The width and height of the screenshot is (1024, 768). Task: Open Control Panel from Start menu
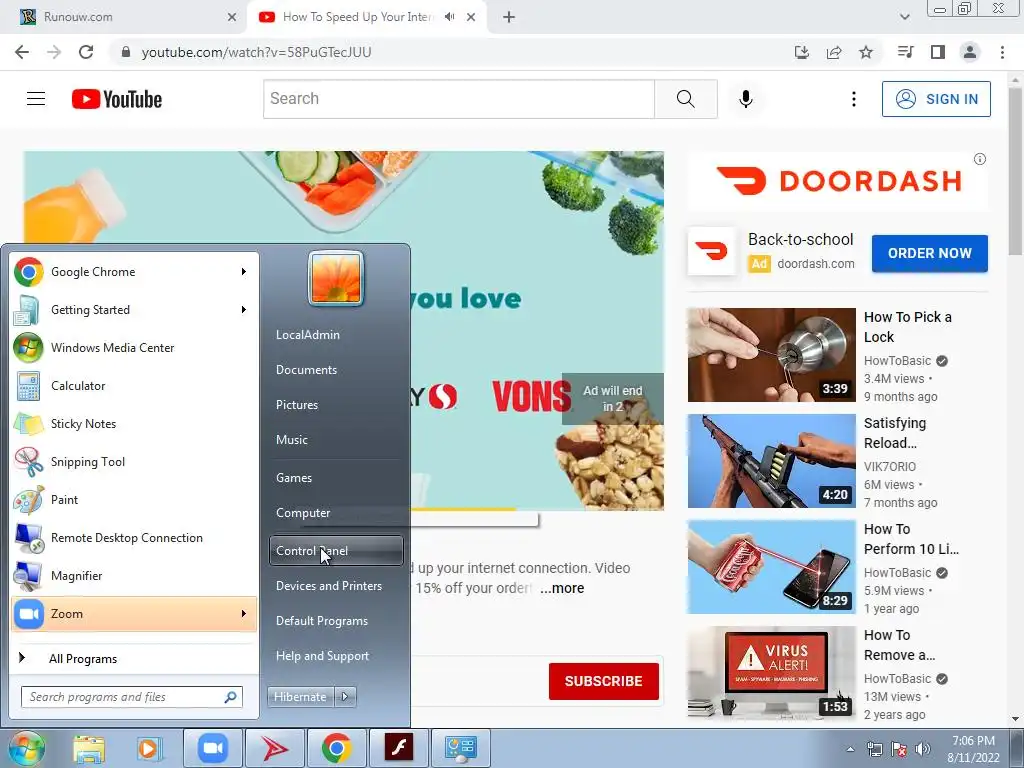(x=336, y=551)
